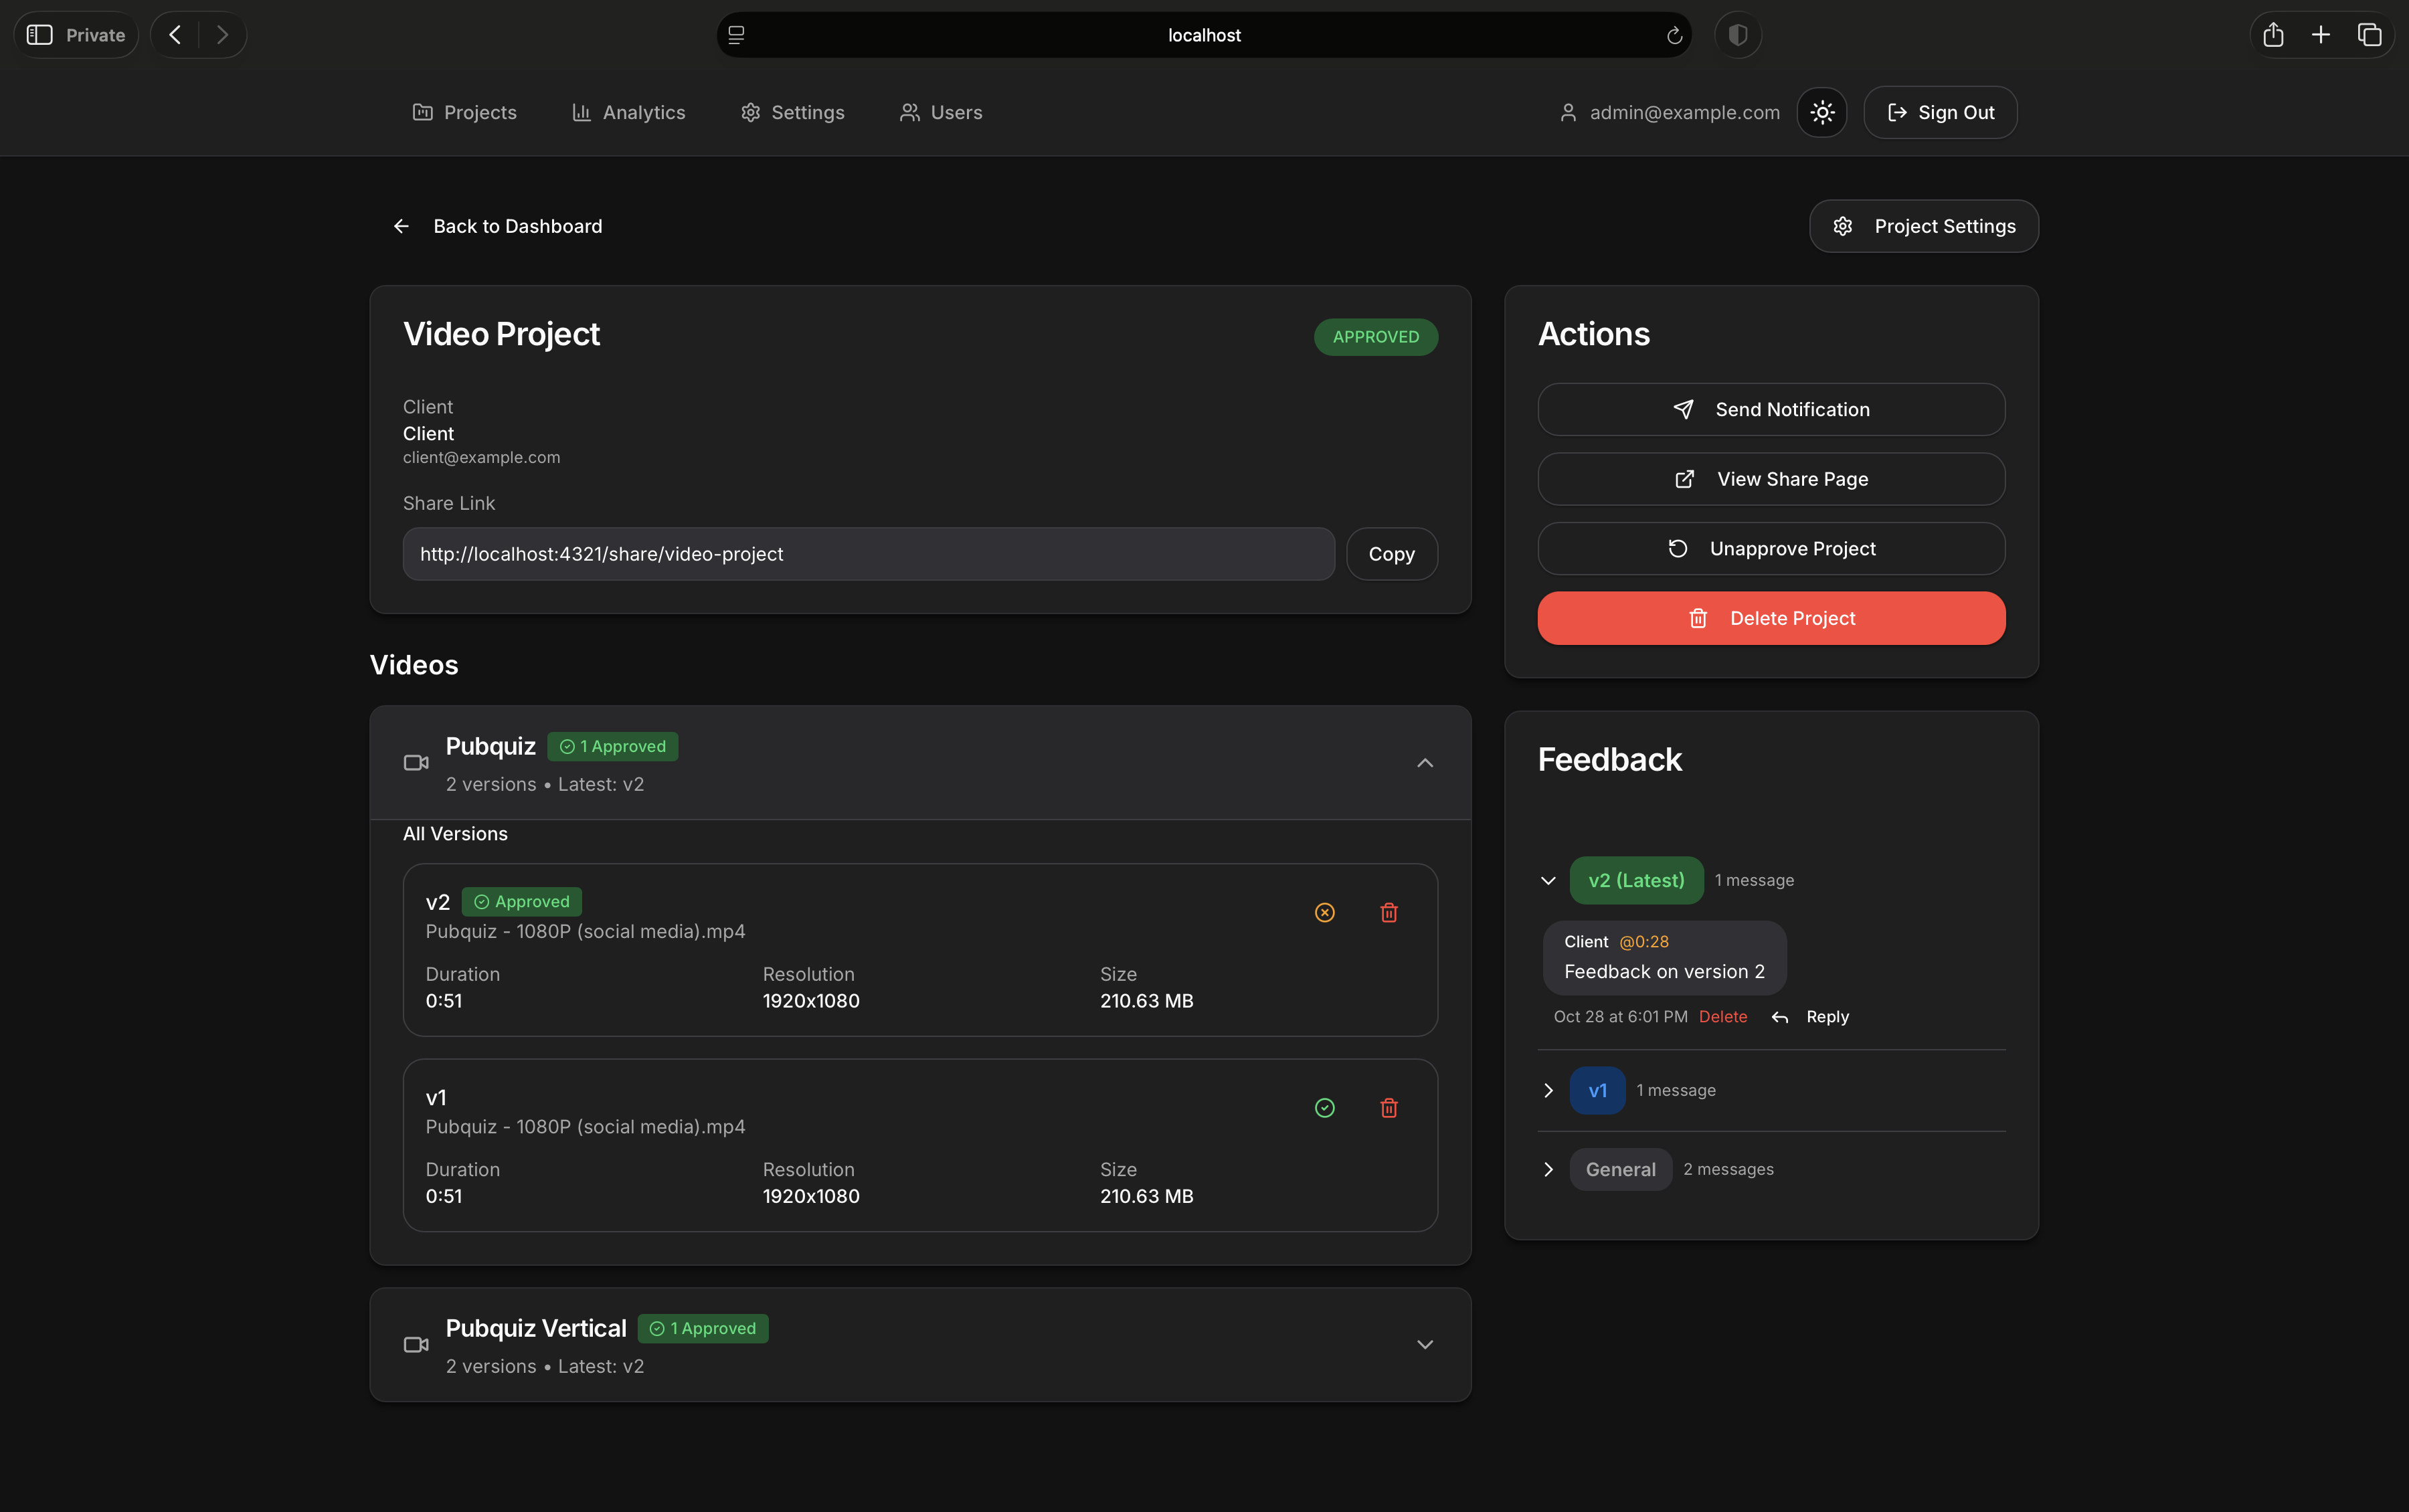Click the browser page reload icon

coord(1674,36)
